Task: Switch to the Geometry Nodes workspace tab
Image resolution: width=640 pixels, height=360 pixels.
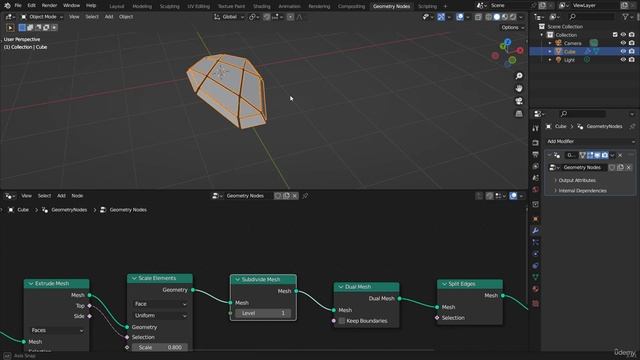Action: tap(391, 6)
